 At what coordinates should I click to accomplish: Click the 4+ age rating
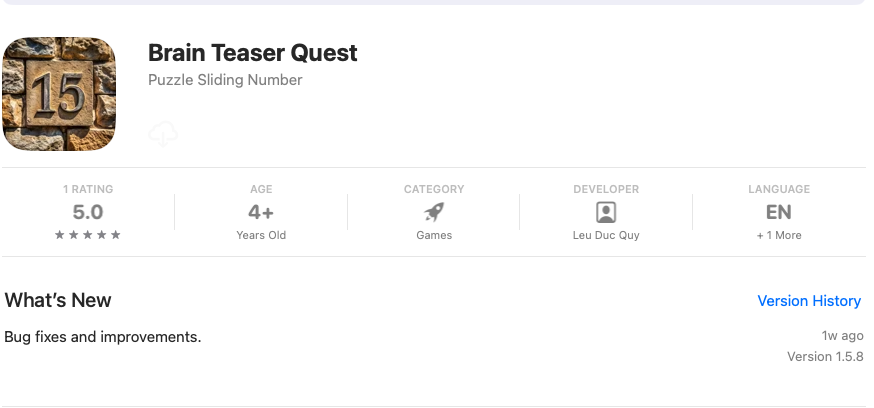pos(261,212)
